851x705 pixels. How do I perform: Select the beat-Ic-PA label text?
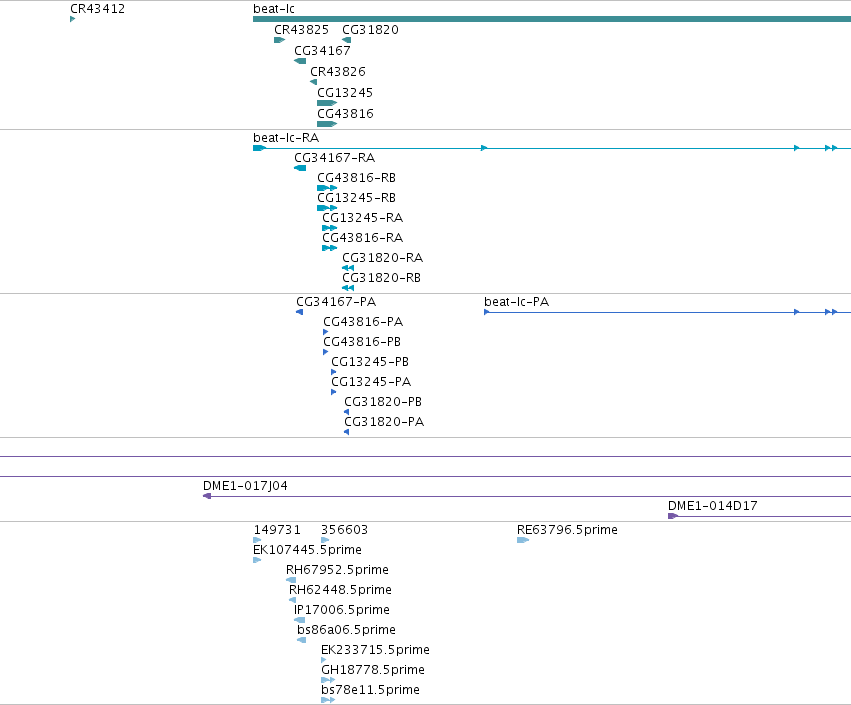517,302
